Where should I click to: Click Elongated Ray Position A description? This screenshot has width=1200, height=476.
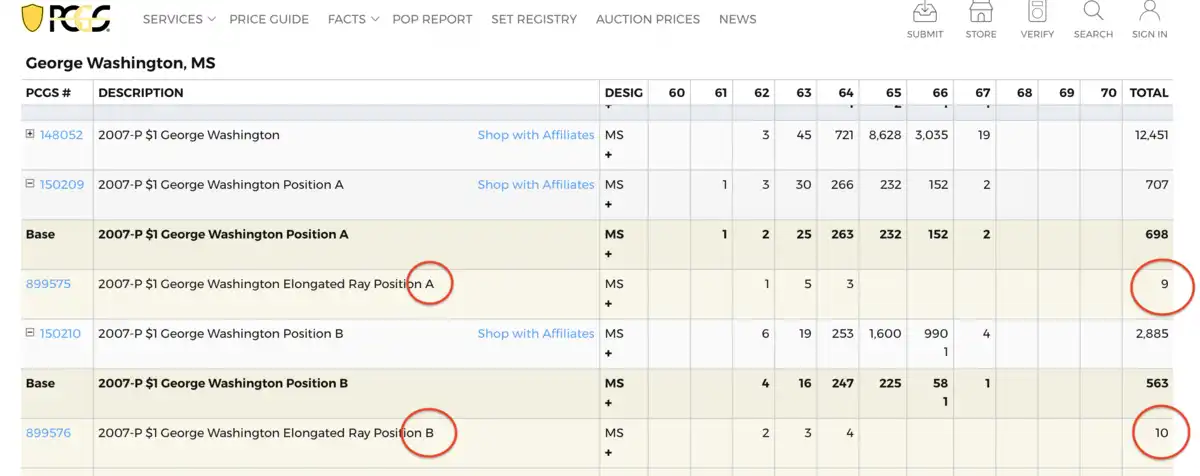point(266,284)
